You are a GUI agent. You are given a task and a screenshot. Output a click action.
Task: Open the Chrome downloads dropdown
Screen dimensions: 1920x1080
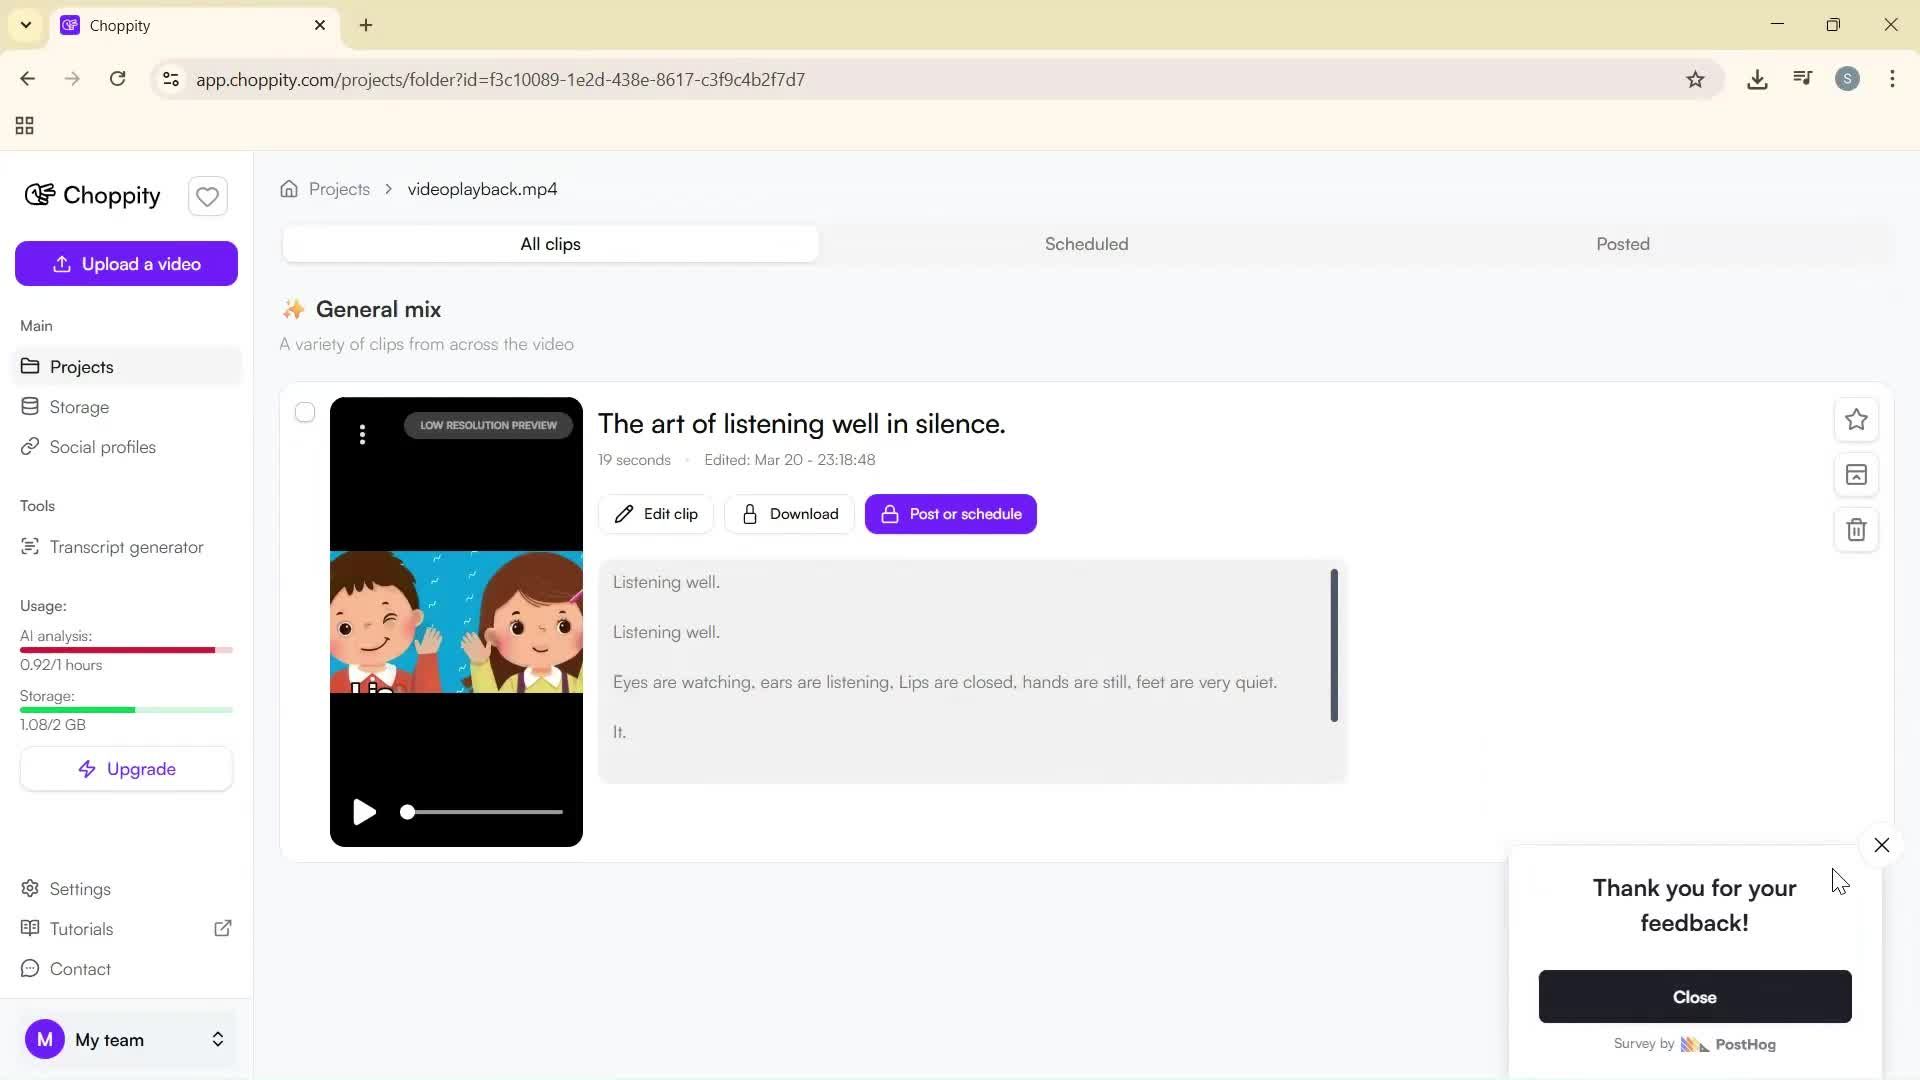(1758, 79)
